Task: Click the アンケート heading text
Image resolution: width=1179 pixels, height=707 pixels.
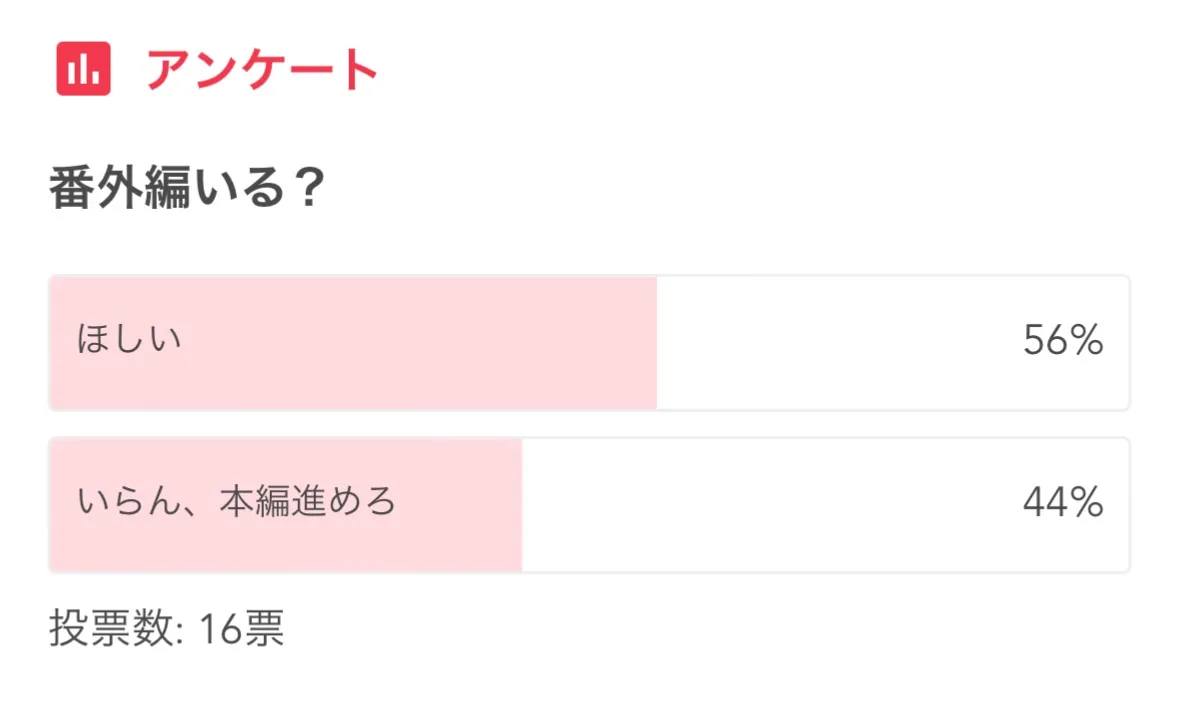Action: tap(262, 69)
